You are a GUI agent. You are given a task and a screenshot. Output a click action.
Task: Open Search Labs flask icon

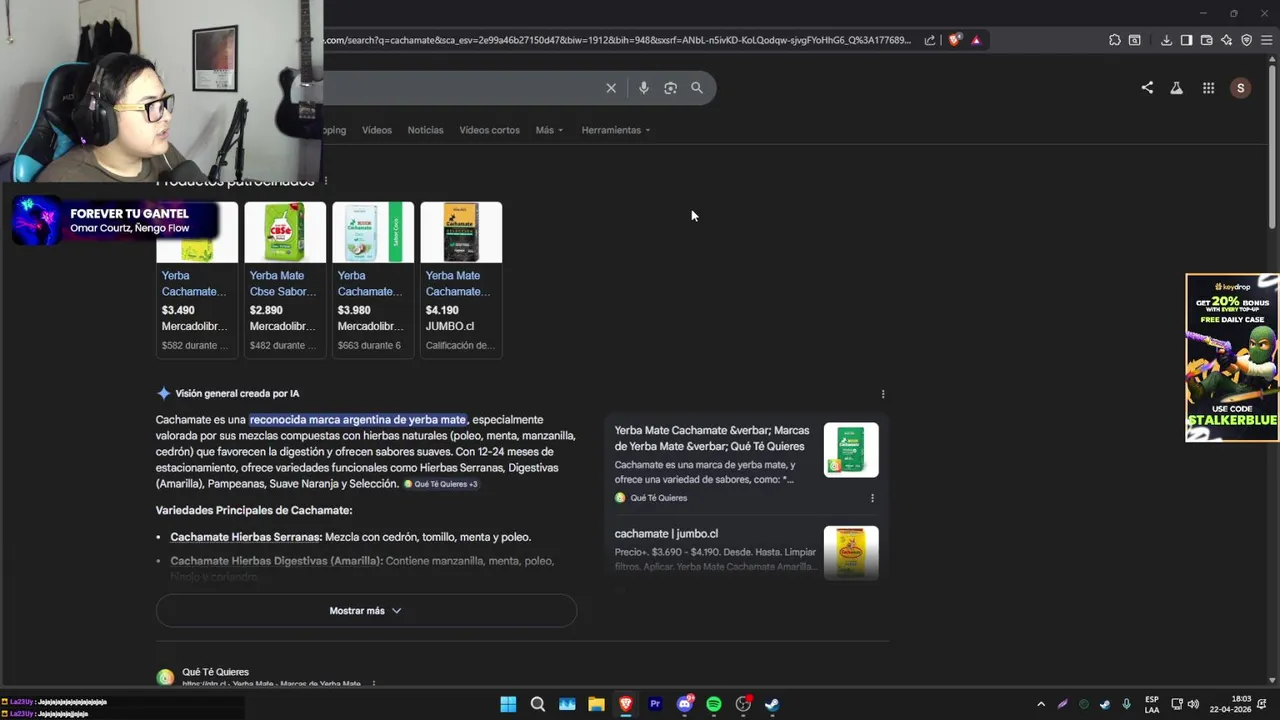[x=1177, y=88]
